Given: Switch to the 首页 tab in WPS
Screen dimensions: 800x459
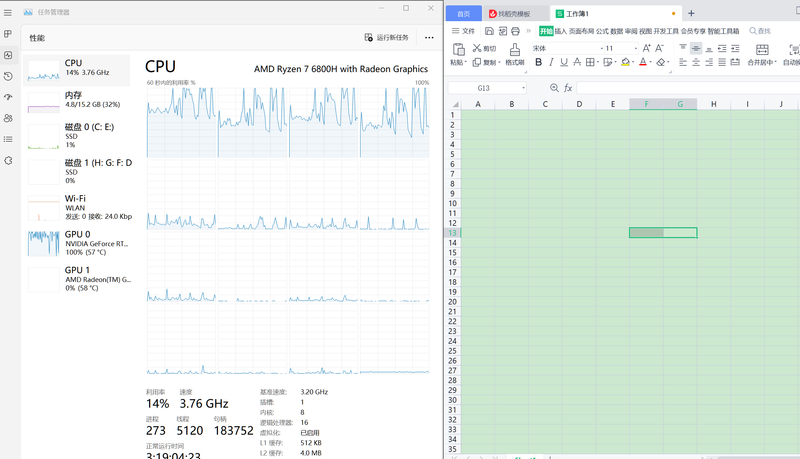Looking at the screenshot, I should 463,13.
